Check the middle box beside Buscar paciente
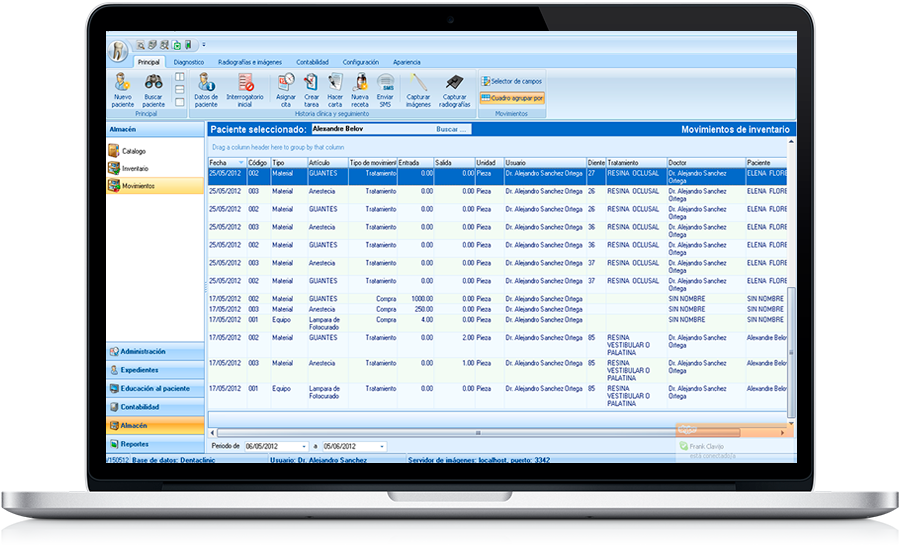Screen dimensions: 900x548 [179, 89]
